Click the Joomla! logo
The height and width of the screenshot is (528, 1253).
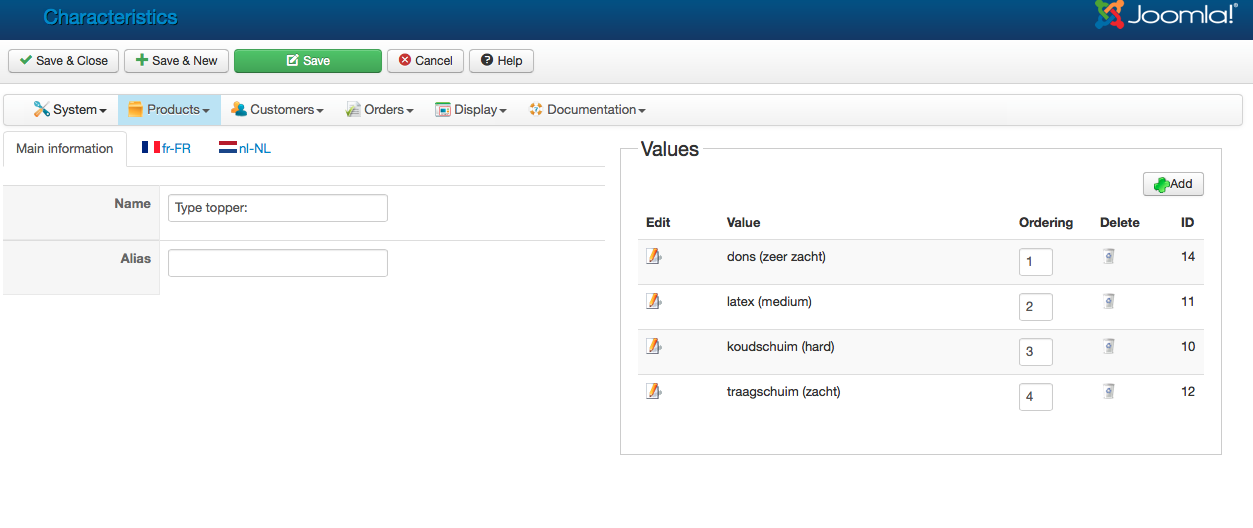pyautogui.click(x=1166, y=15)
